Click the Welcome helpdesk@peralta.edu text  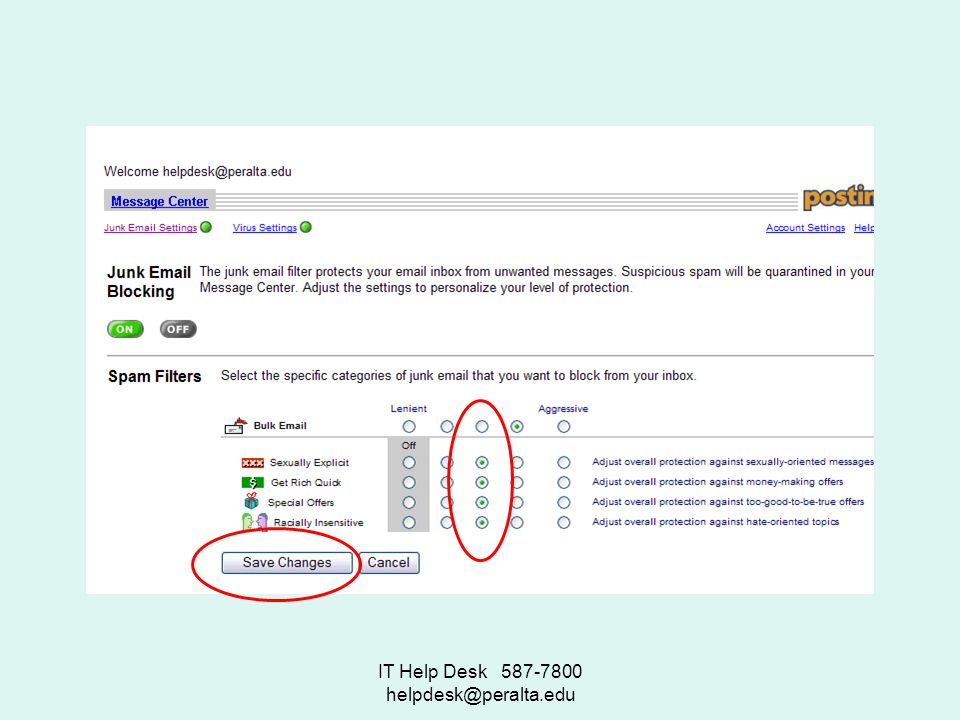pos(198,171)
